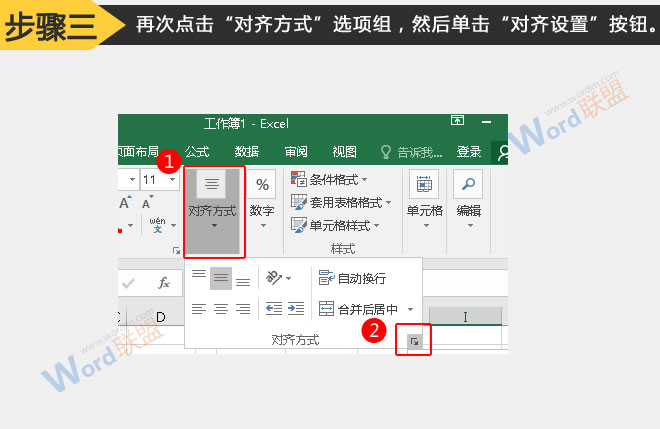Decrease the indent
The width and height of the screenshot is (660, 429).
coord(273,309)
